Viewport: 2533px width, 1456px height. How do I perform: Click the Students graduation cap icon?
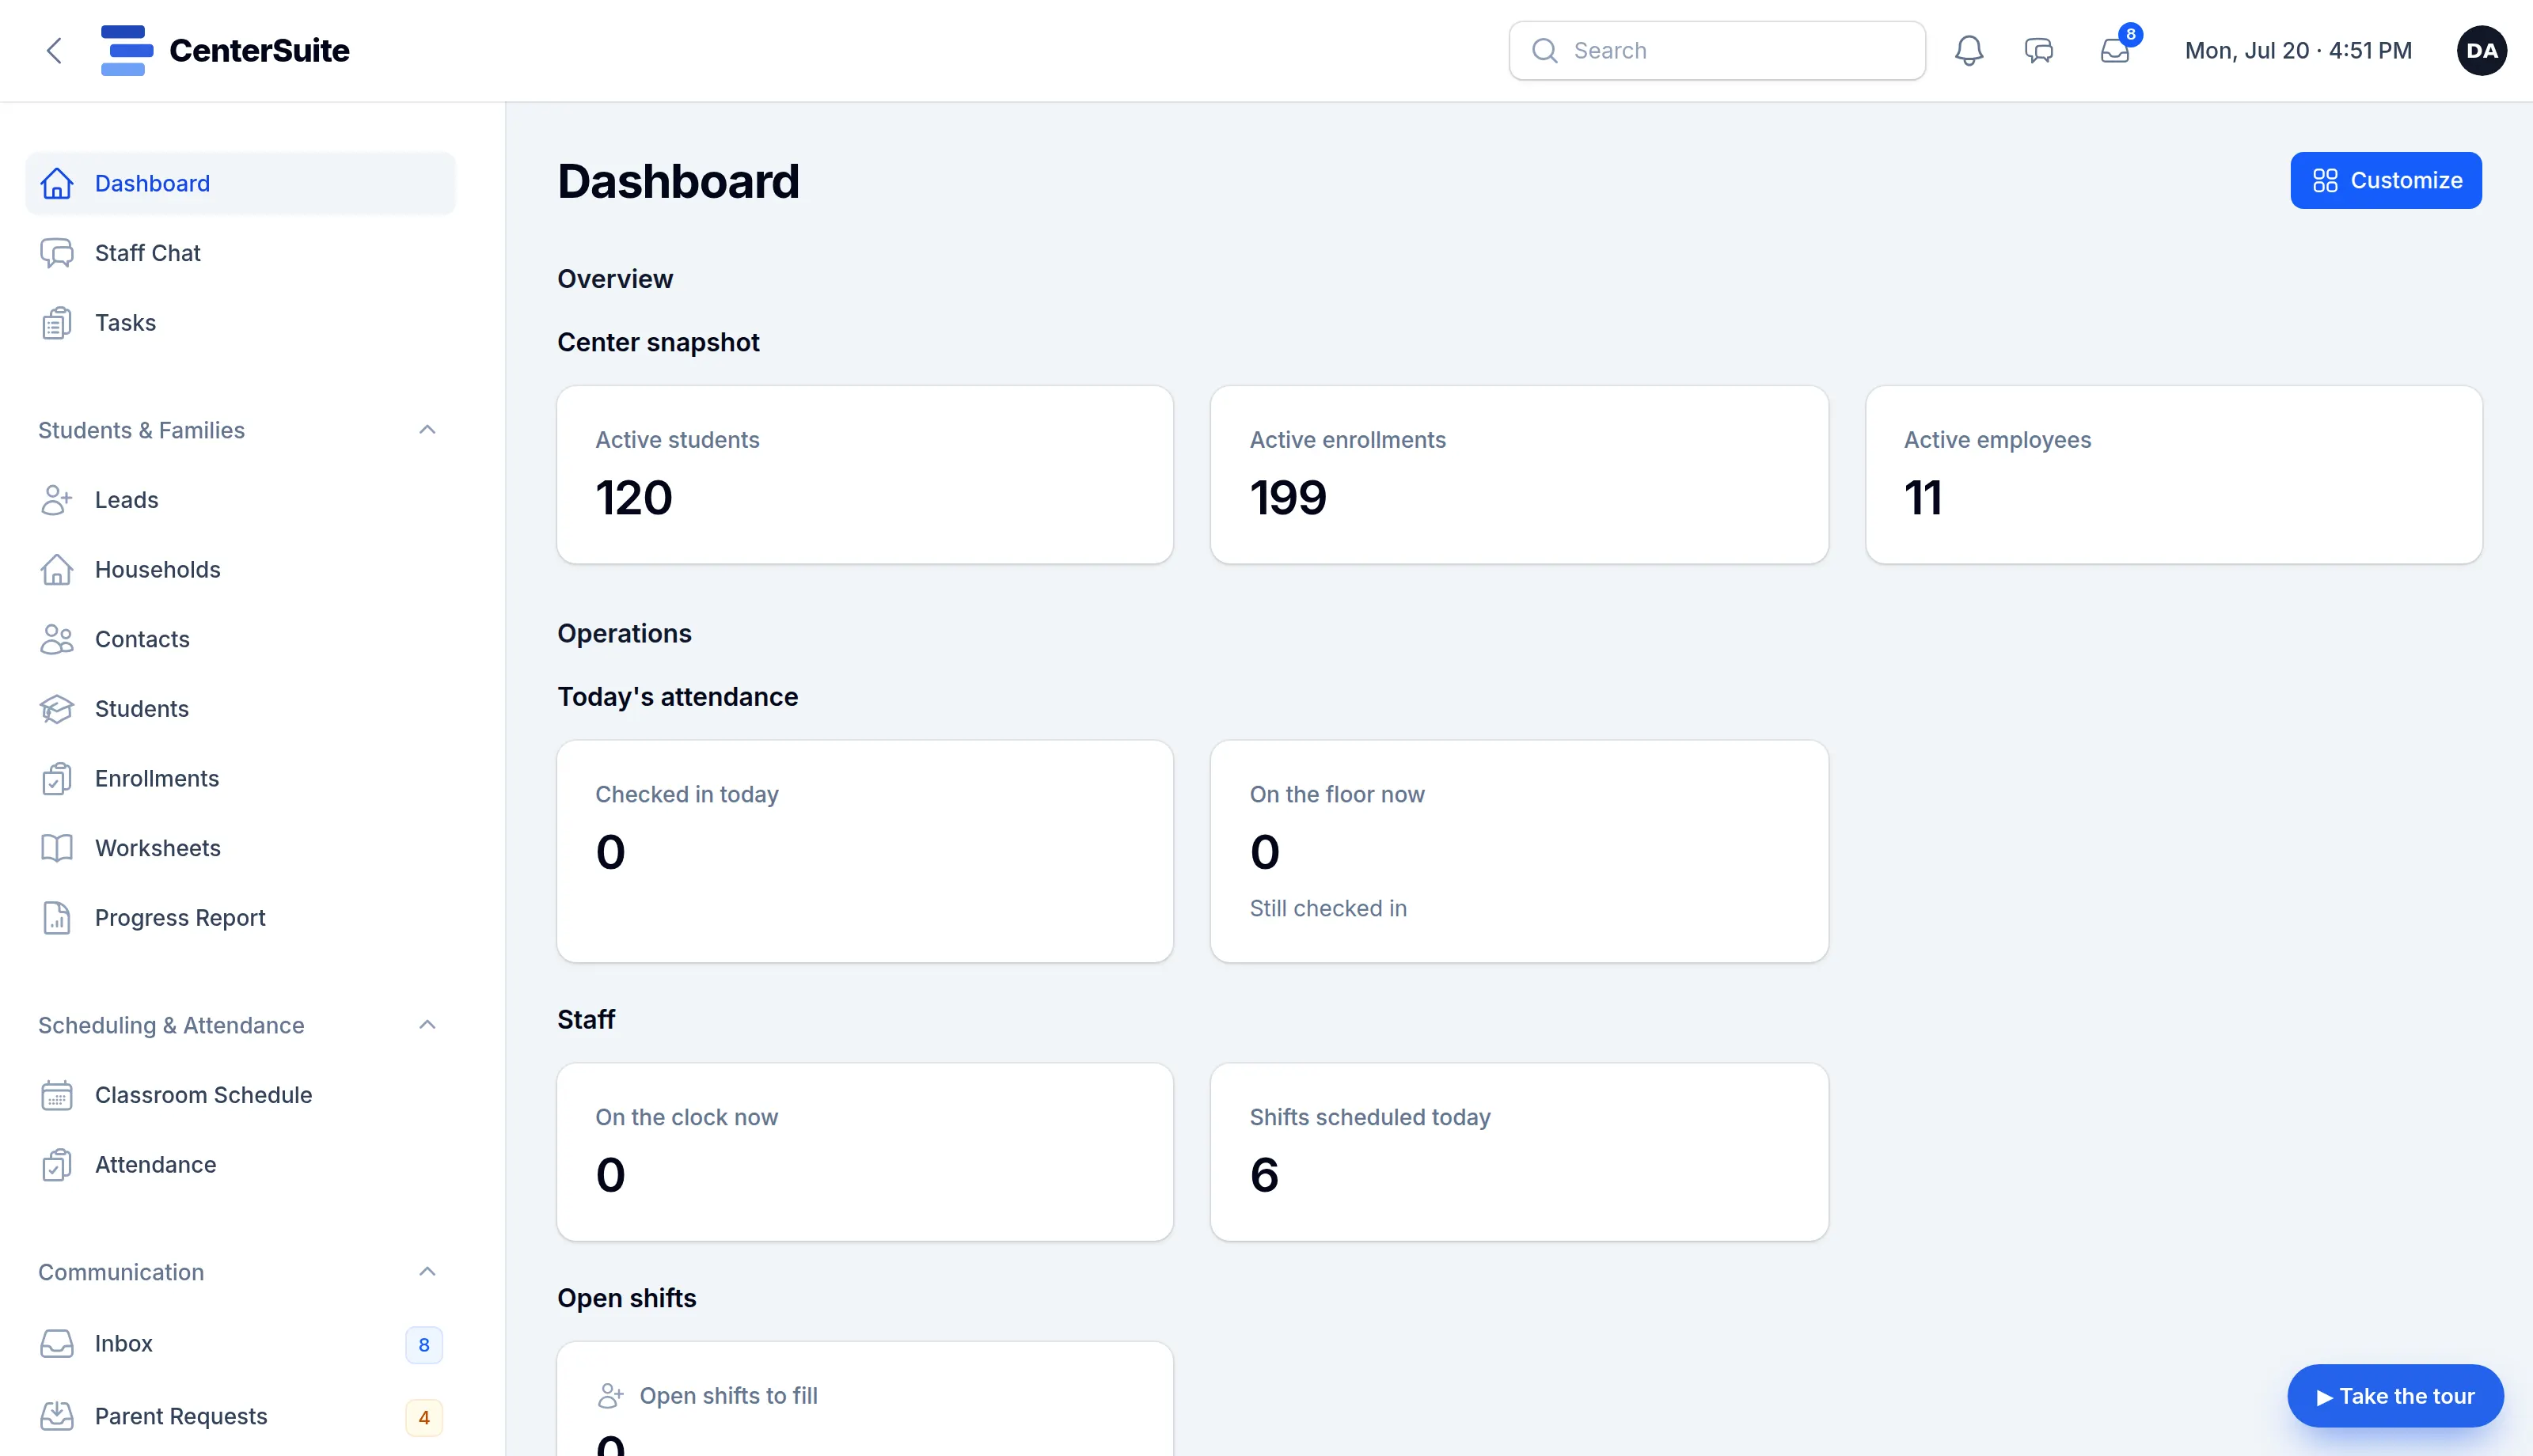[x=57, y=709]
